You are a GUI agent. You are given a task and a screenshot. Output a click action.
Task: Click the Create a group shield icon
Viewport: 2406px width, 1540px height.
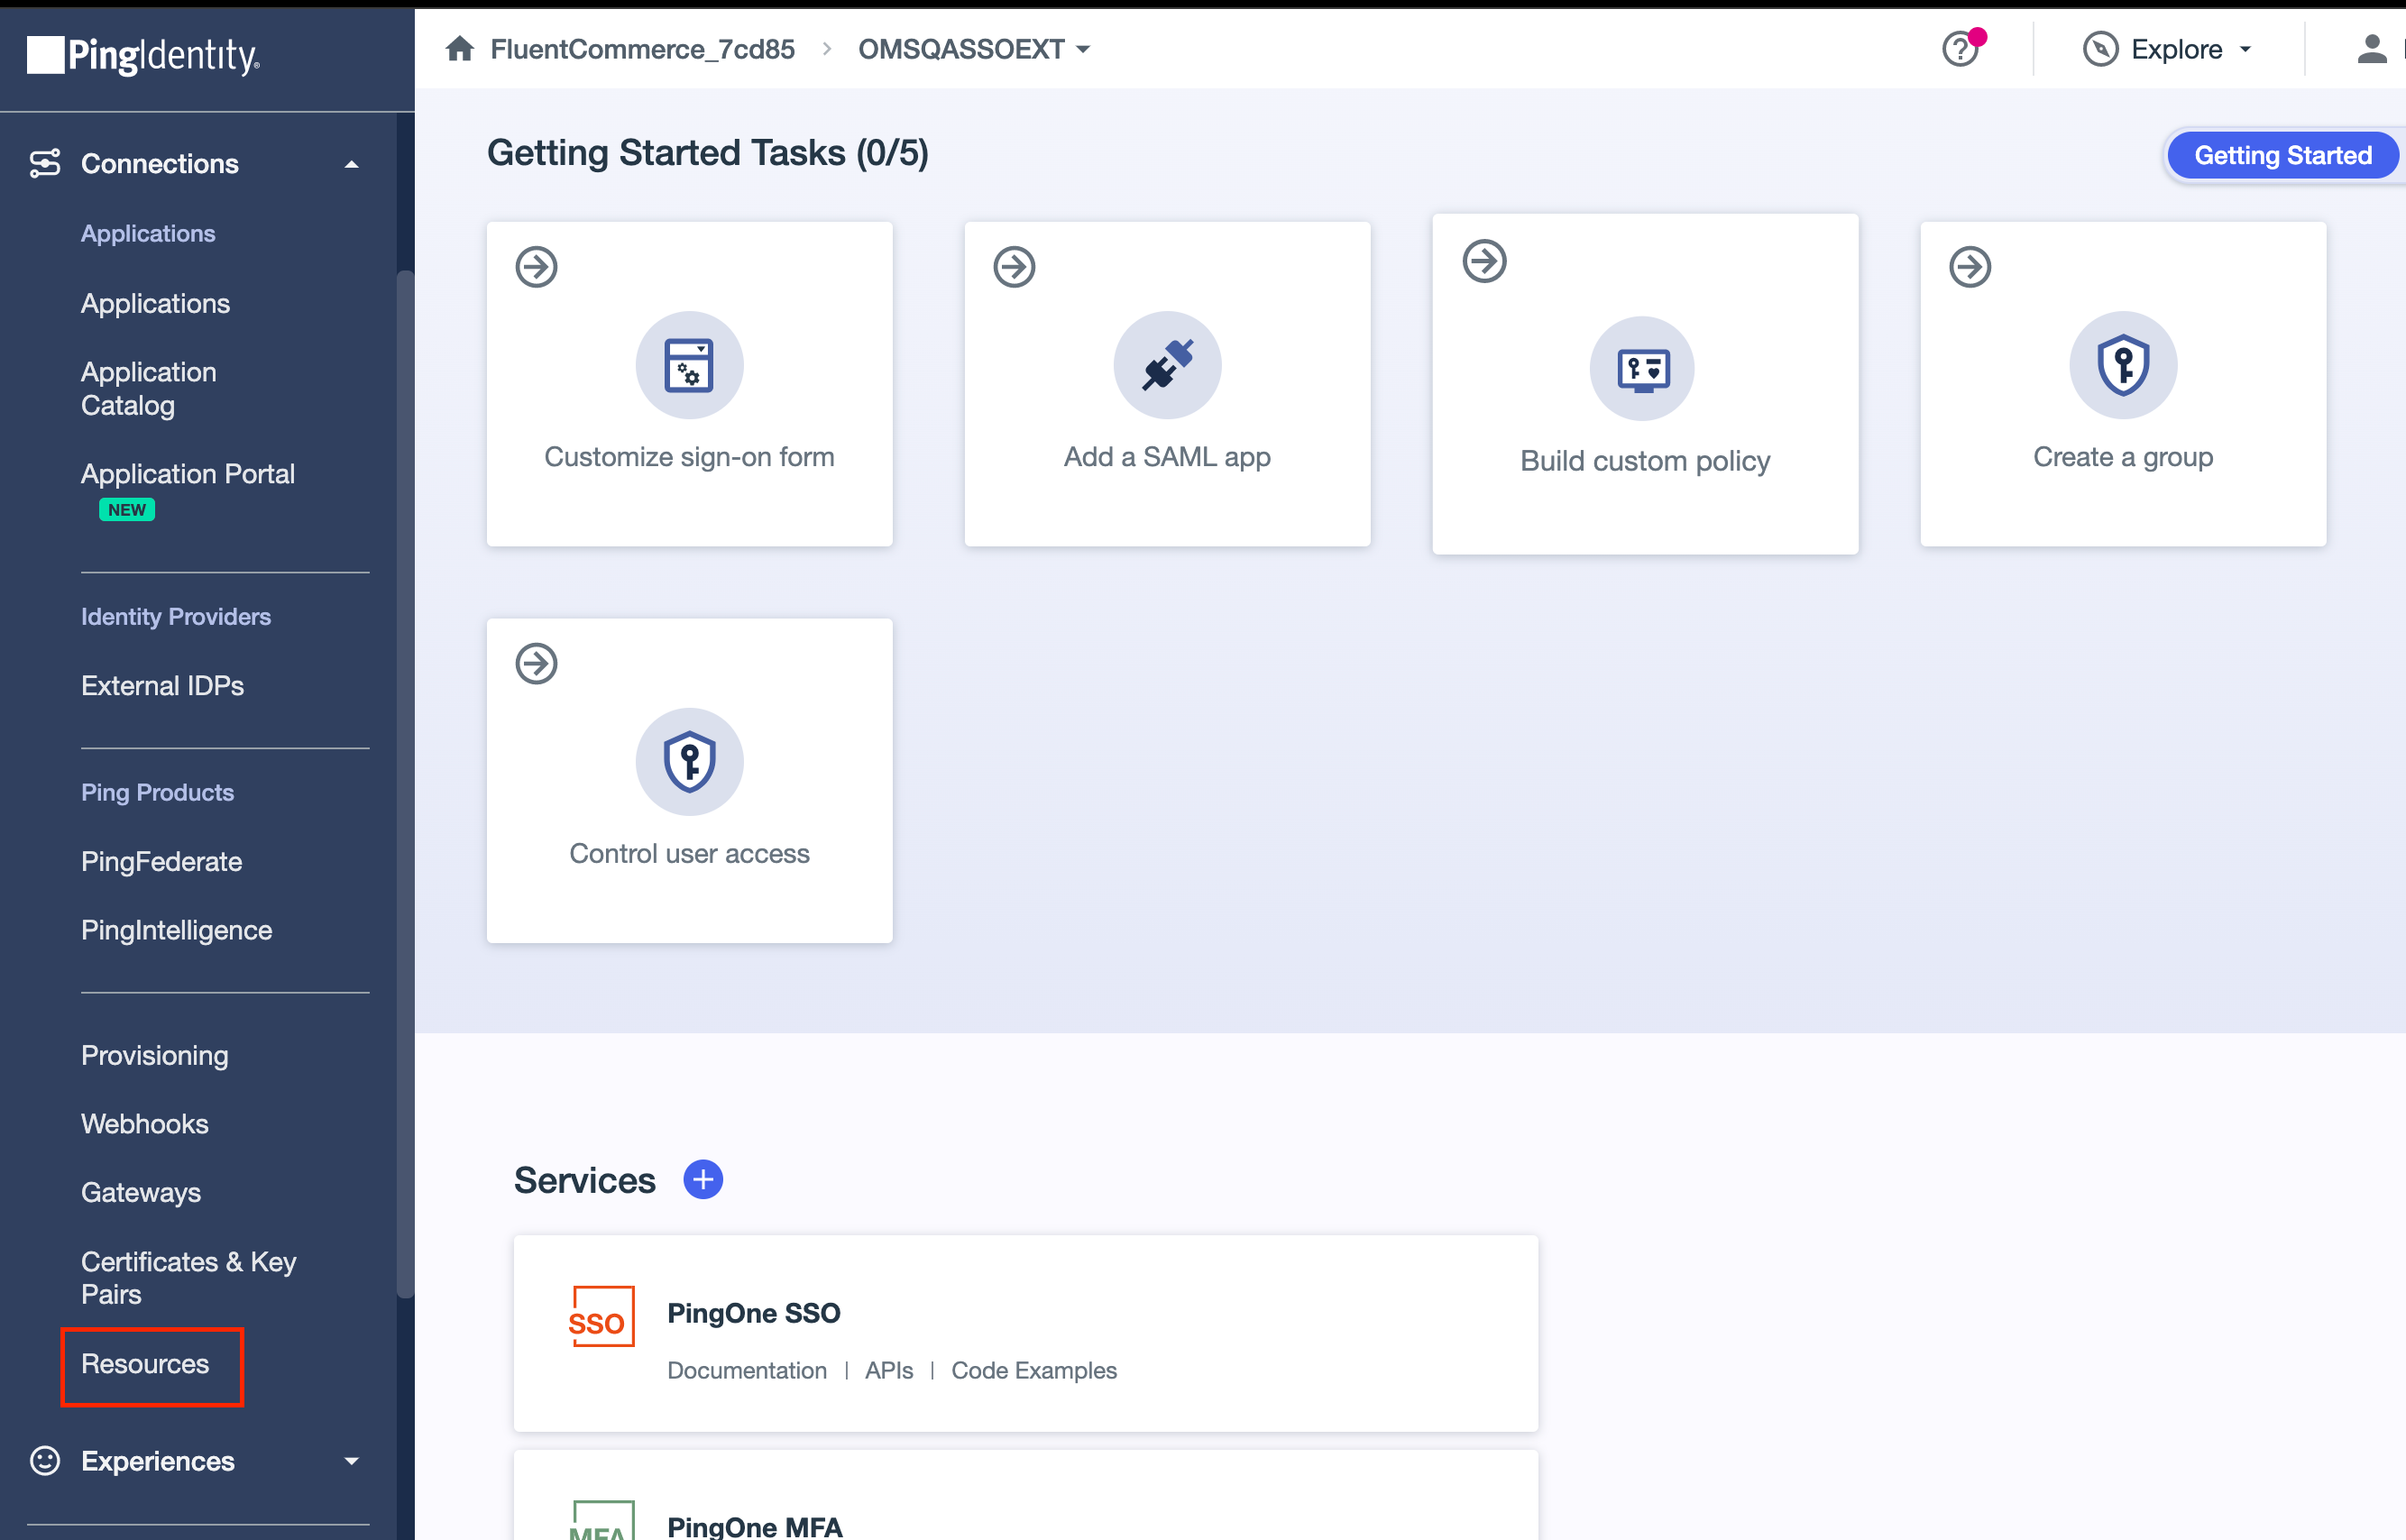coord(2122,365)
